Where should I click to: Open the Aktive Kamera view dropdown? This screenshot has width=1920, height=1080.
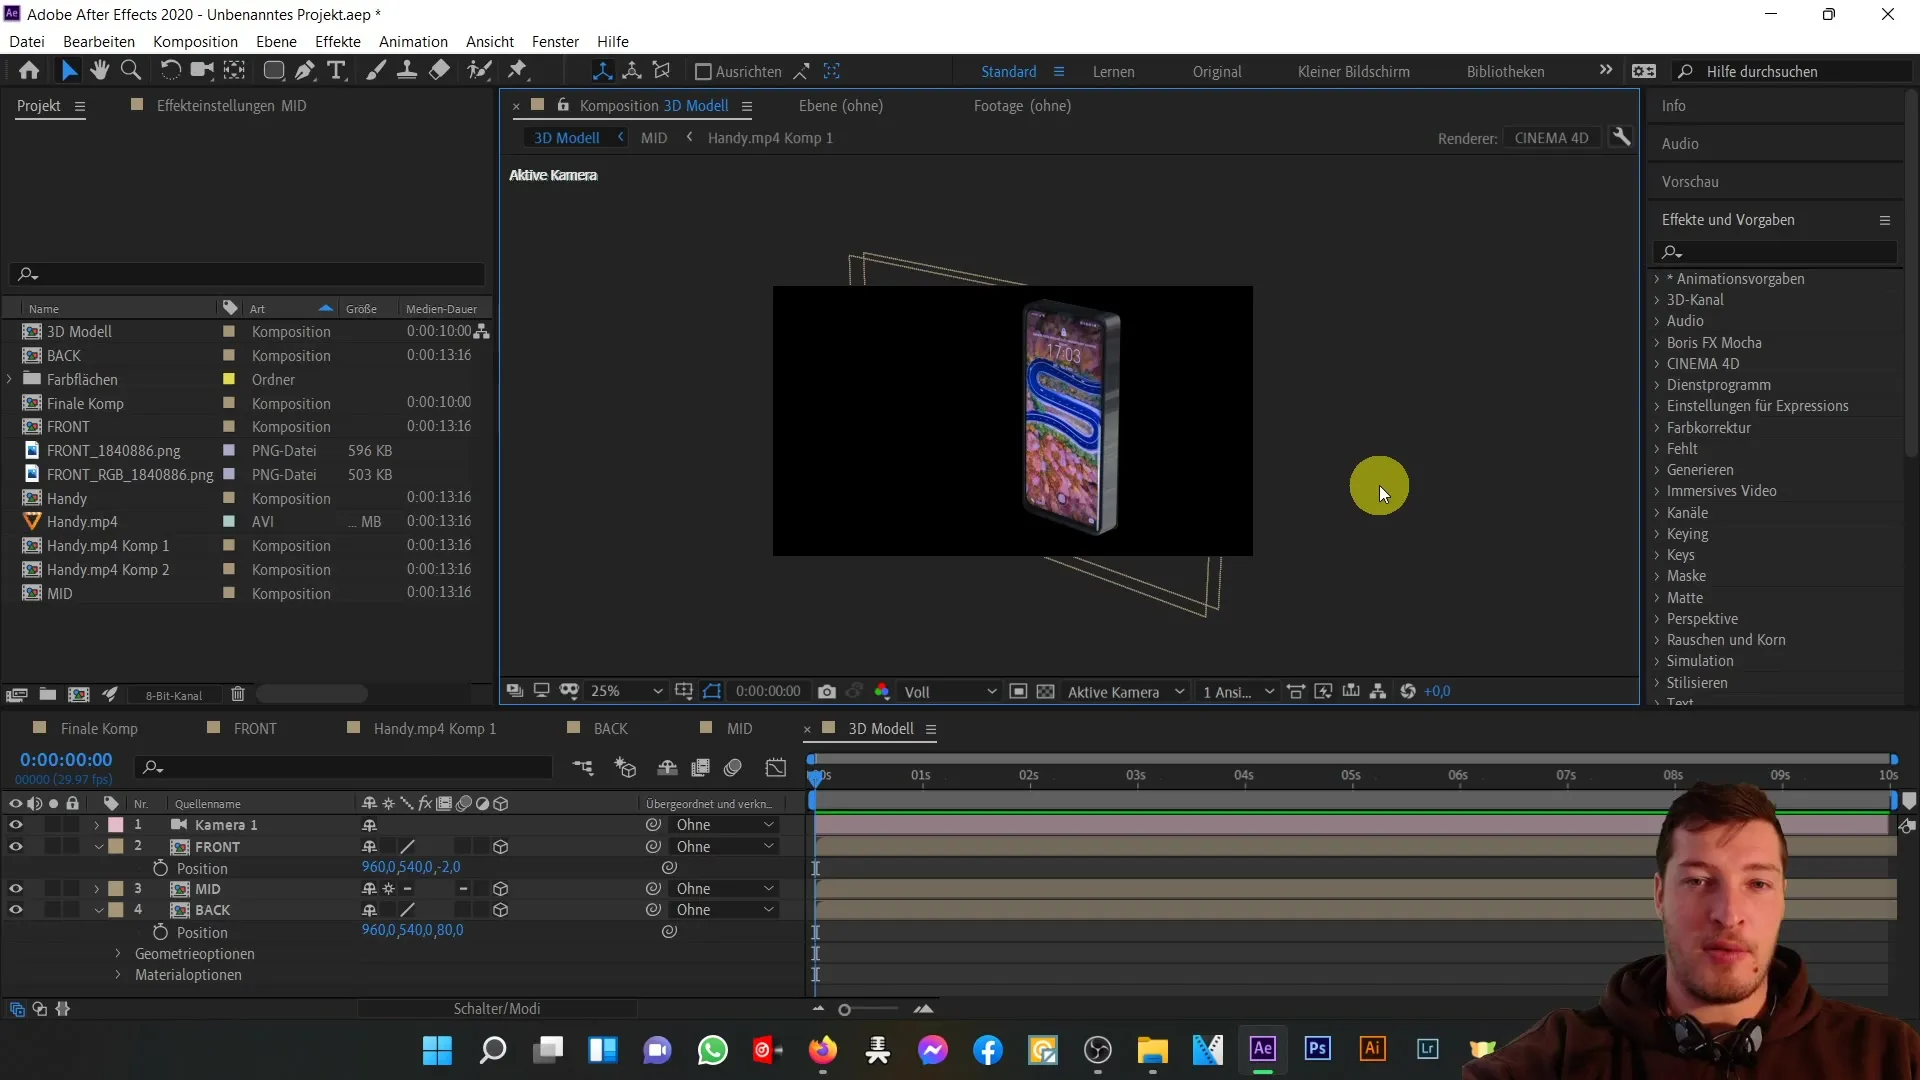(1125, 692)
